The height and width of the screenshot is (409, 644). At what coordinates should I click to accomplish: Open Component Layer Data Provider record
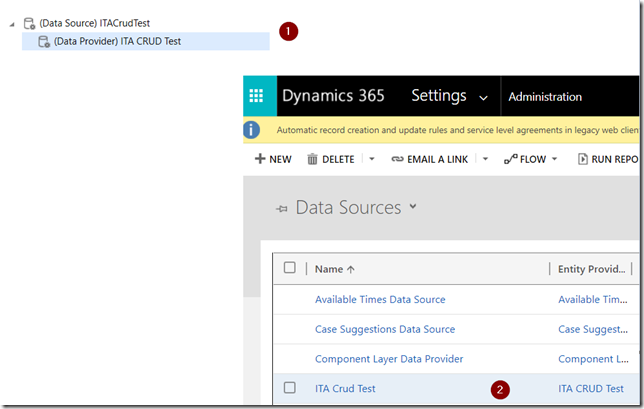(x=389, y=359)
